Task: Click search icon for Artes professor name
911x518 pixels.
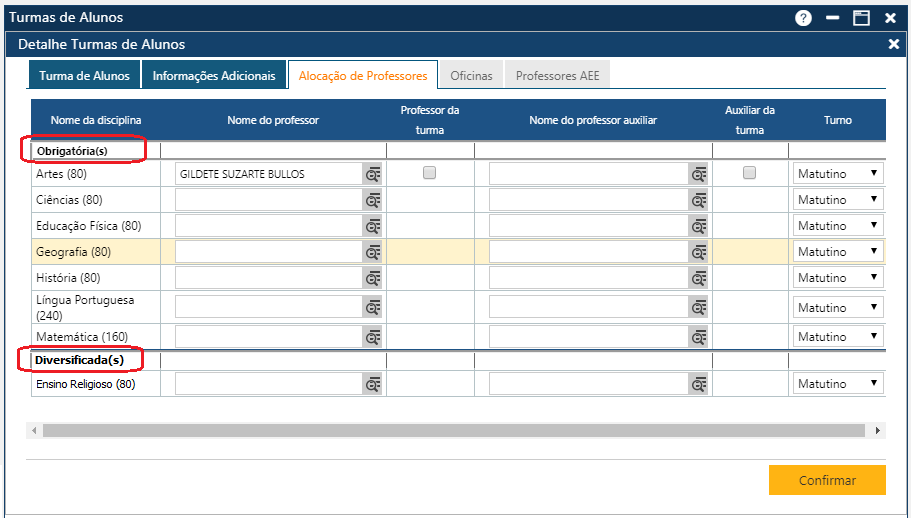Action: 372,174
